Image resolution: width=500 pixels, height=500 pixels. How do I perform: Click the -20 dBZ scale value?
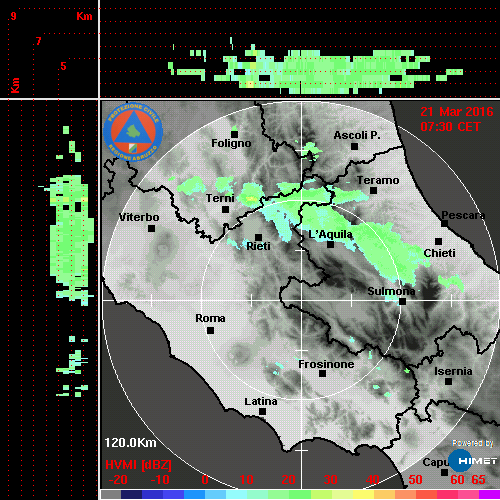click(x=118, y=480)
